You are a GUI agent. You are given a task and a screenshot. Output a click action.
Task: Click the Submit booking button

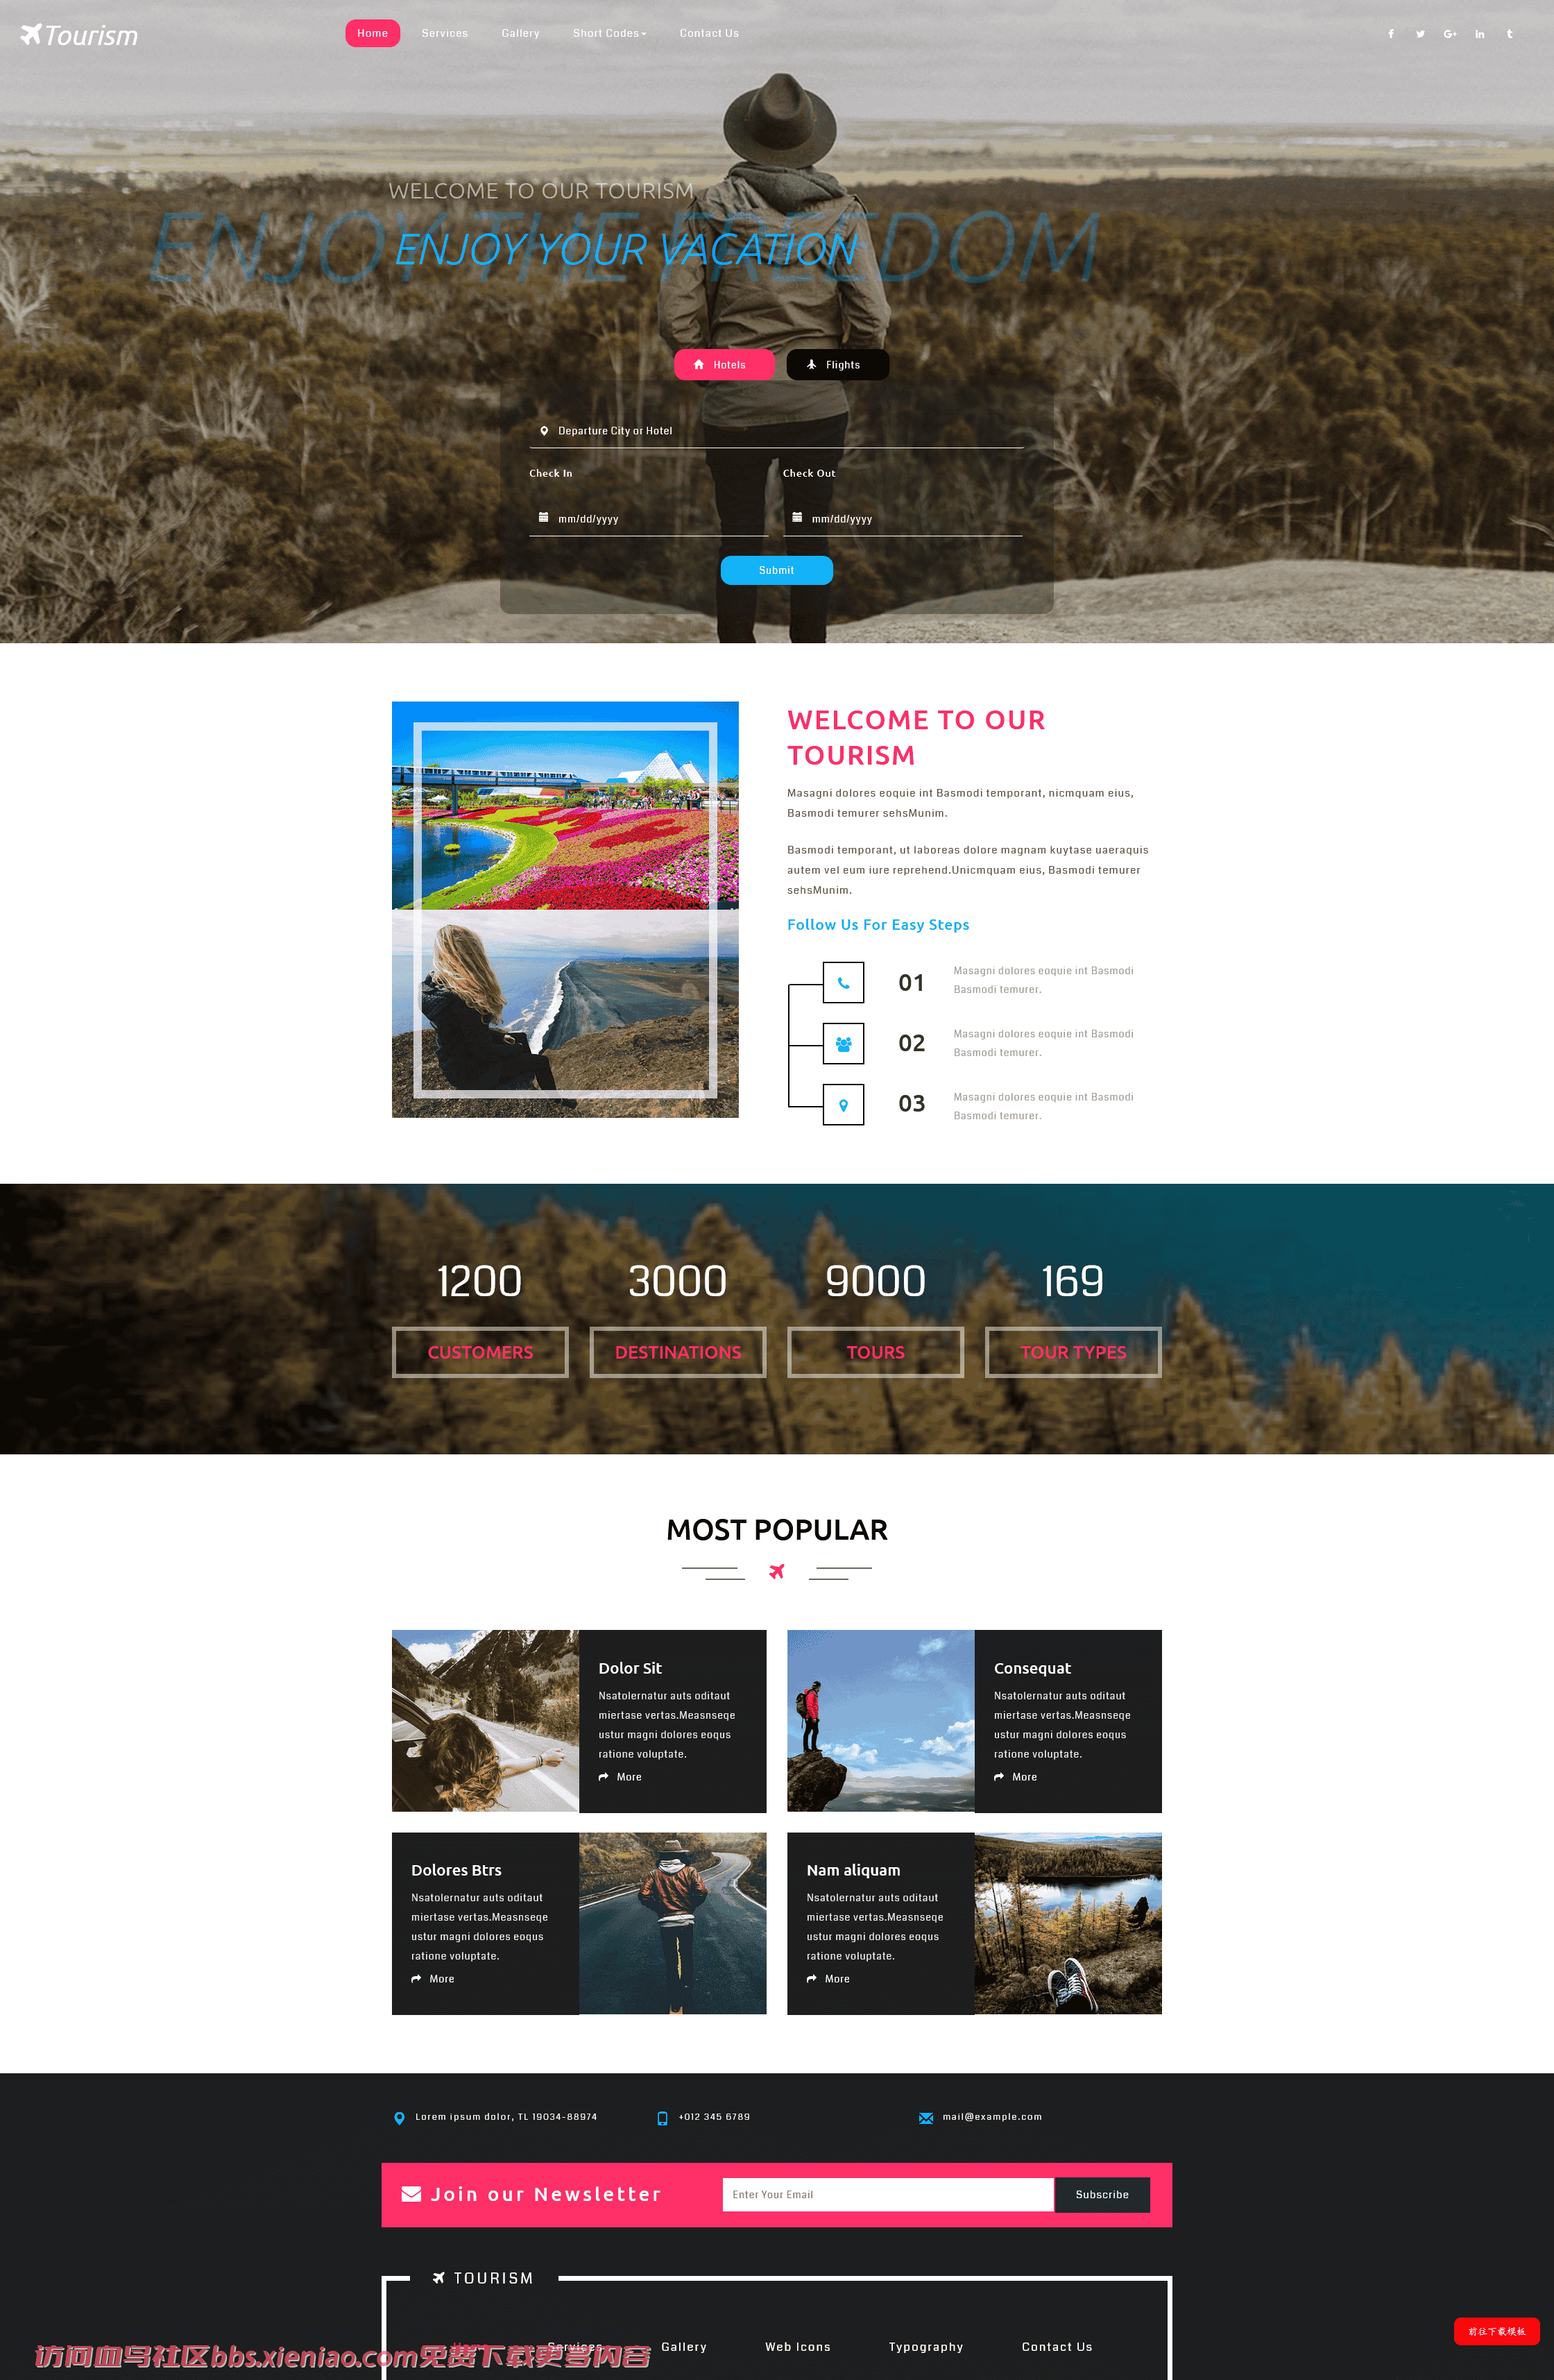777,569
